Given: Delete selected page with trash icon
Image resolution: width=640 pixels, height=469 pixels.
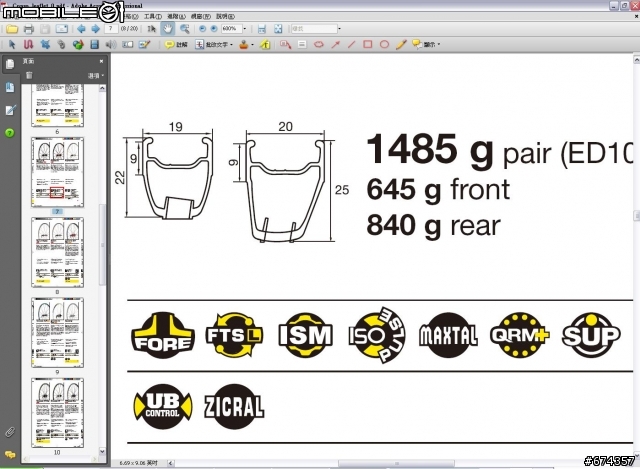Looking at the screenshot, I should [29, 75].
